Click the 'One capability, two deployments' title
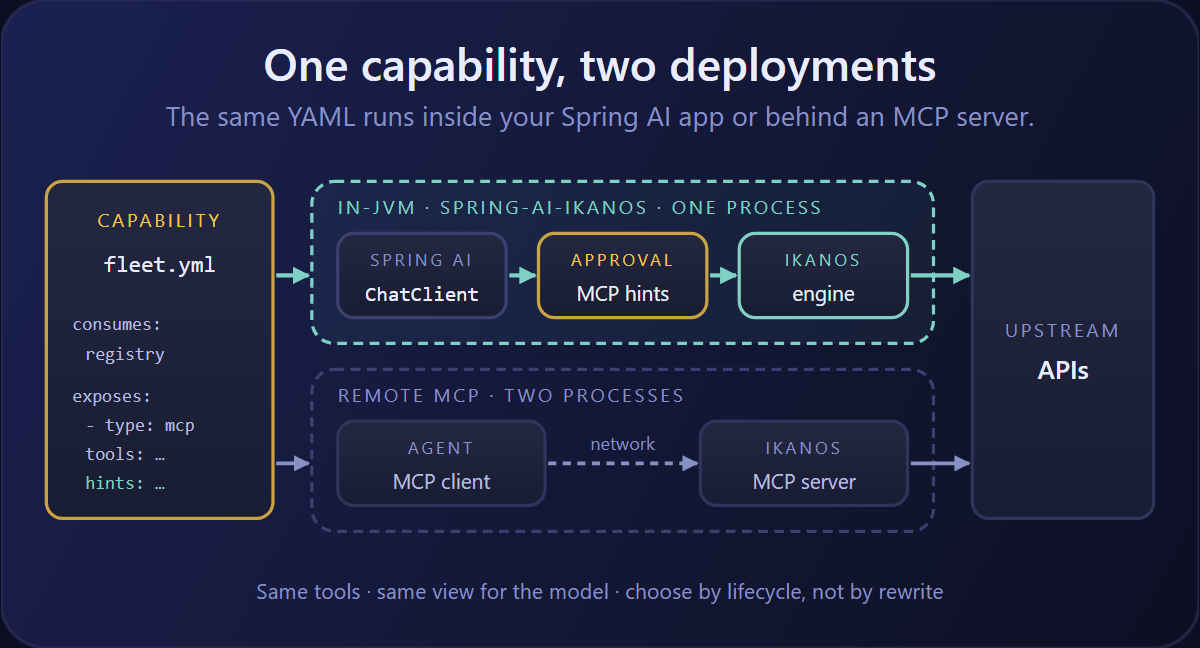Image resolution: width=1200 pixels, height=648 pixels. coord(600,66)
